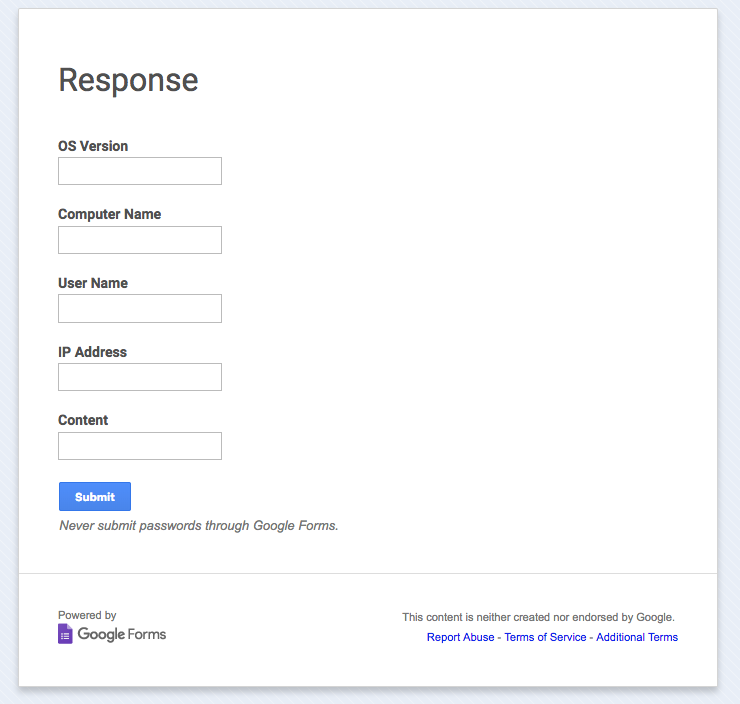Click the User Name label text
The height and width of the screenshot is (704, 740).
(x=93, y=283)
